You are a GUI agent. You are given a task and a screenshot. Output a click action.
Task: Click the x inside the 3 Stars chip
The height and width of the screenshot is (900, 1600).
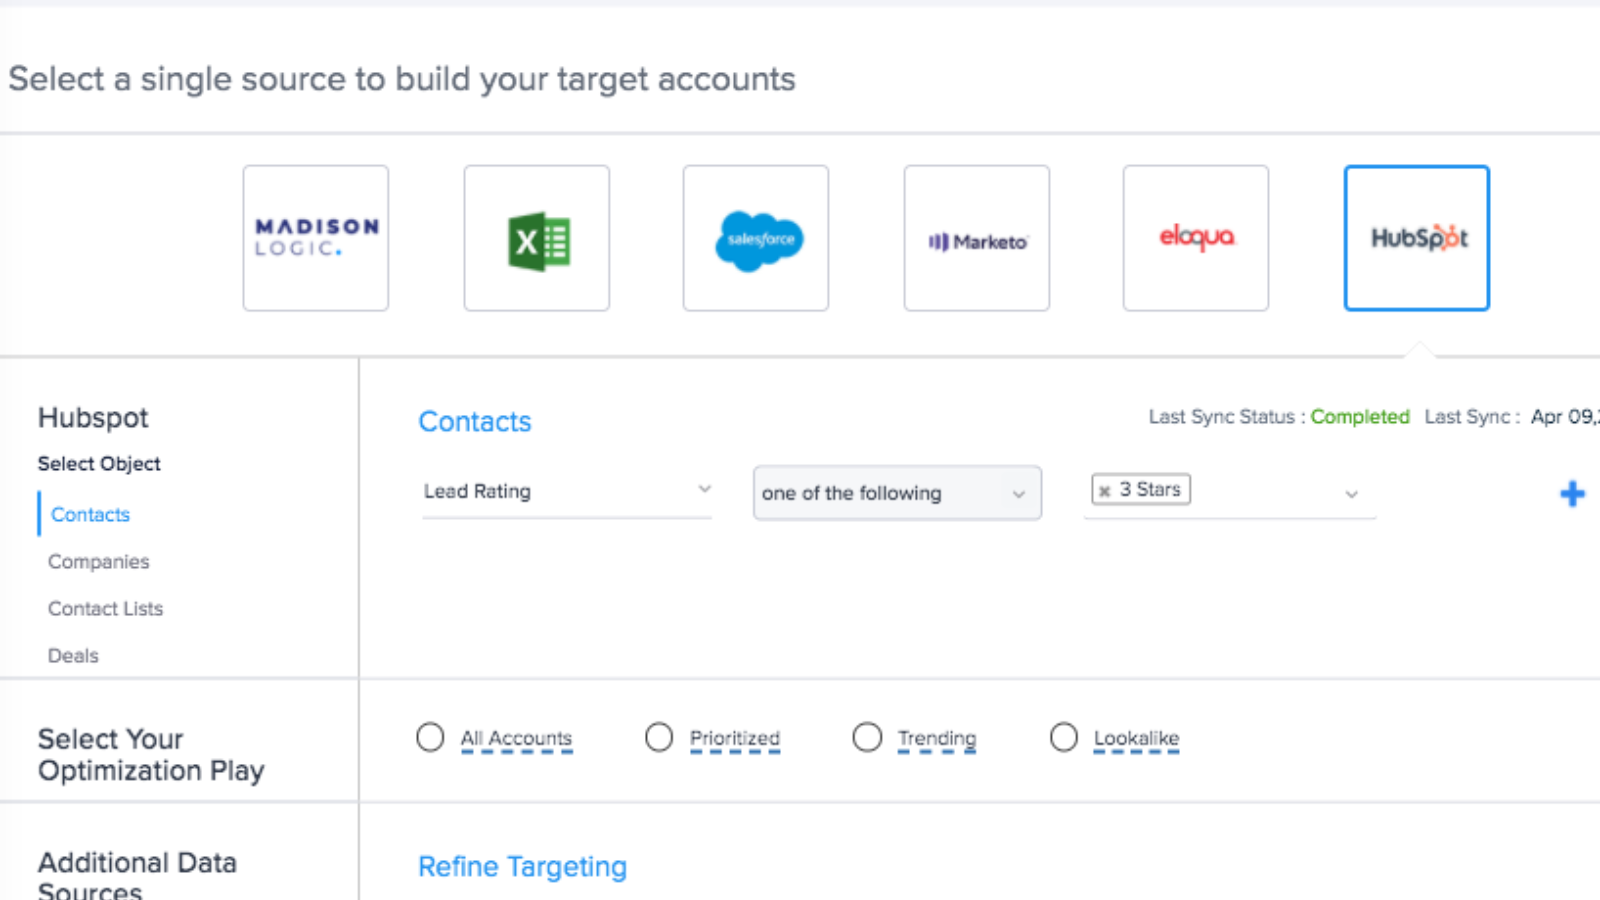coord(1104,490)
